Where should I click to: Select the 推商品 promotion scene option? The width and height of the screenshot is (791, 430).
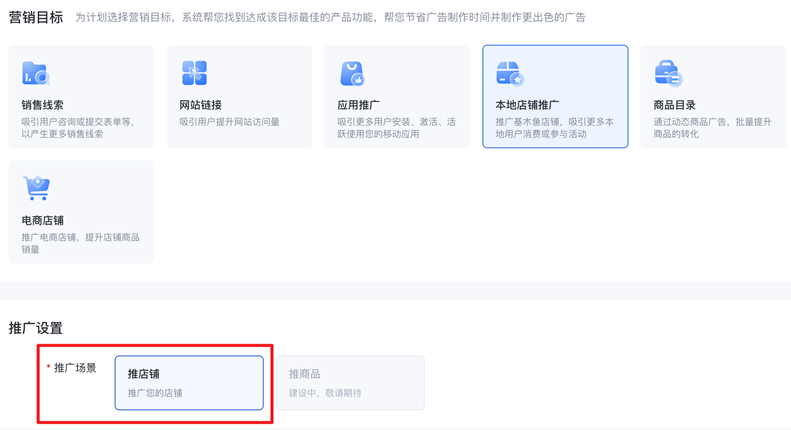[350, 382]
